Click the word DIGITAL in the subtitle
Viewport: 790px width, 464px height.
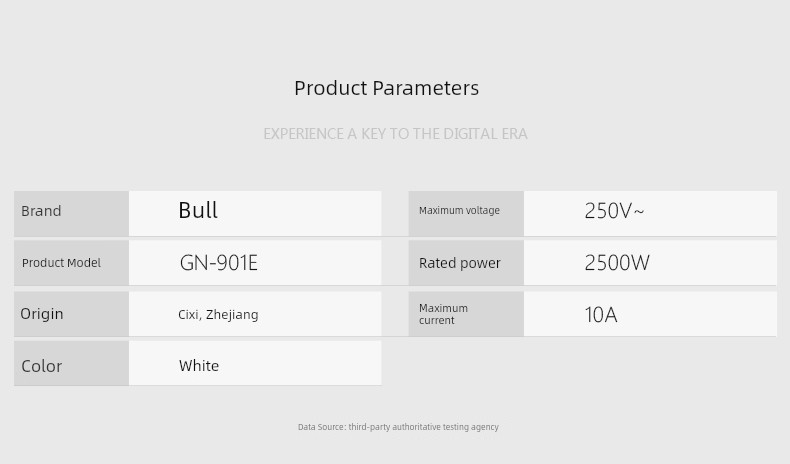(x=470, y=134)
